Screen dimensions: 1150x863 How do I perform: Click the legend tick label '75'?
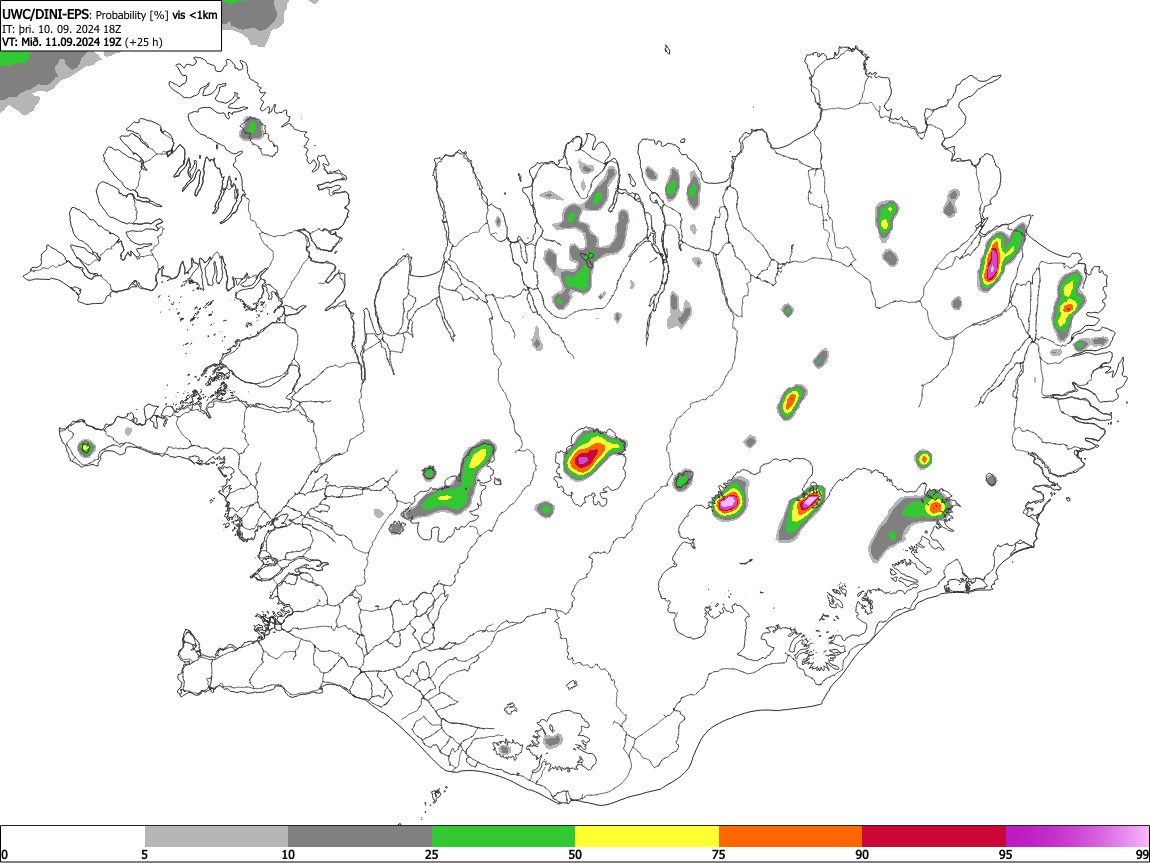[719, 854]
